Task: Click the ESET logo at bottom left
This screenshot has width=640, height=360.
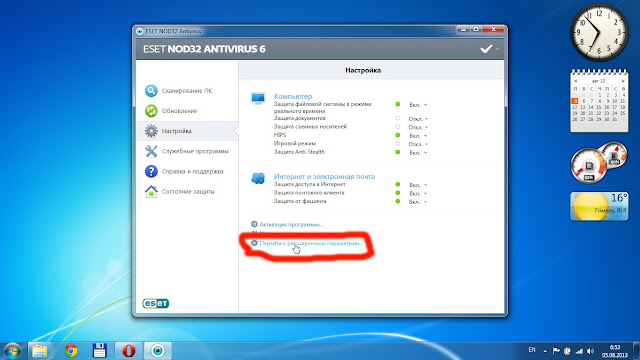Action: 156,303
